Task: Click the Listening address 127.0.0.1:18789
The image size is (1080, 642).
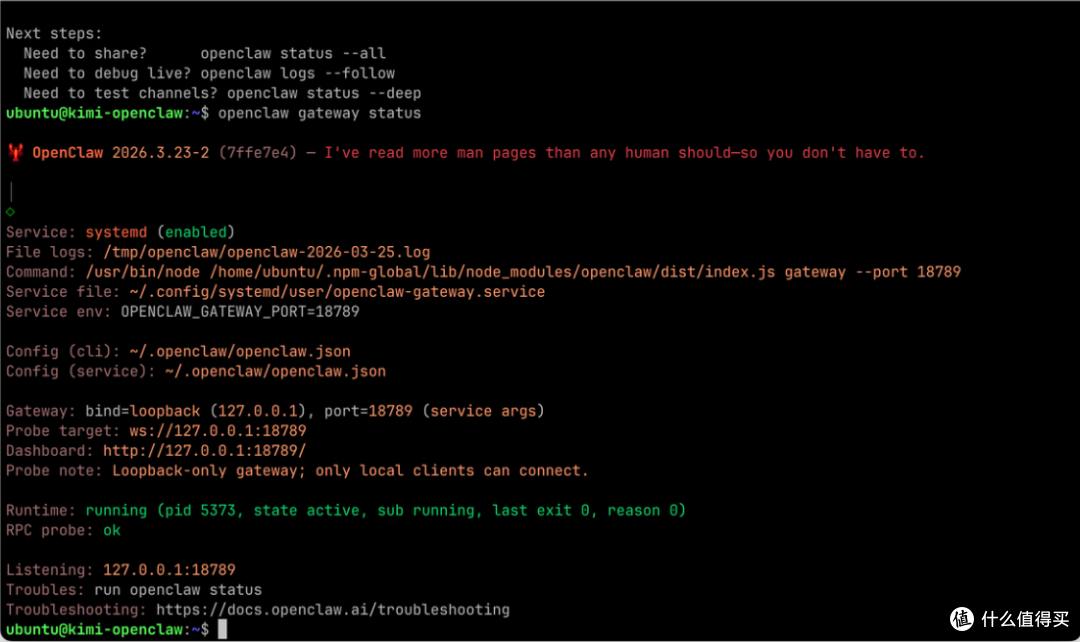Action: point(169,570)
